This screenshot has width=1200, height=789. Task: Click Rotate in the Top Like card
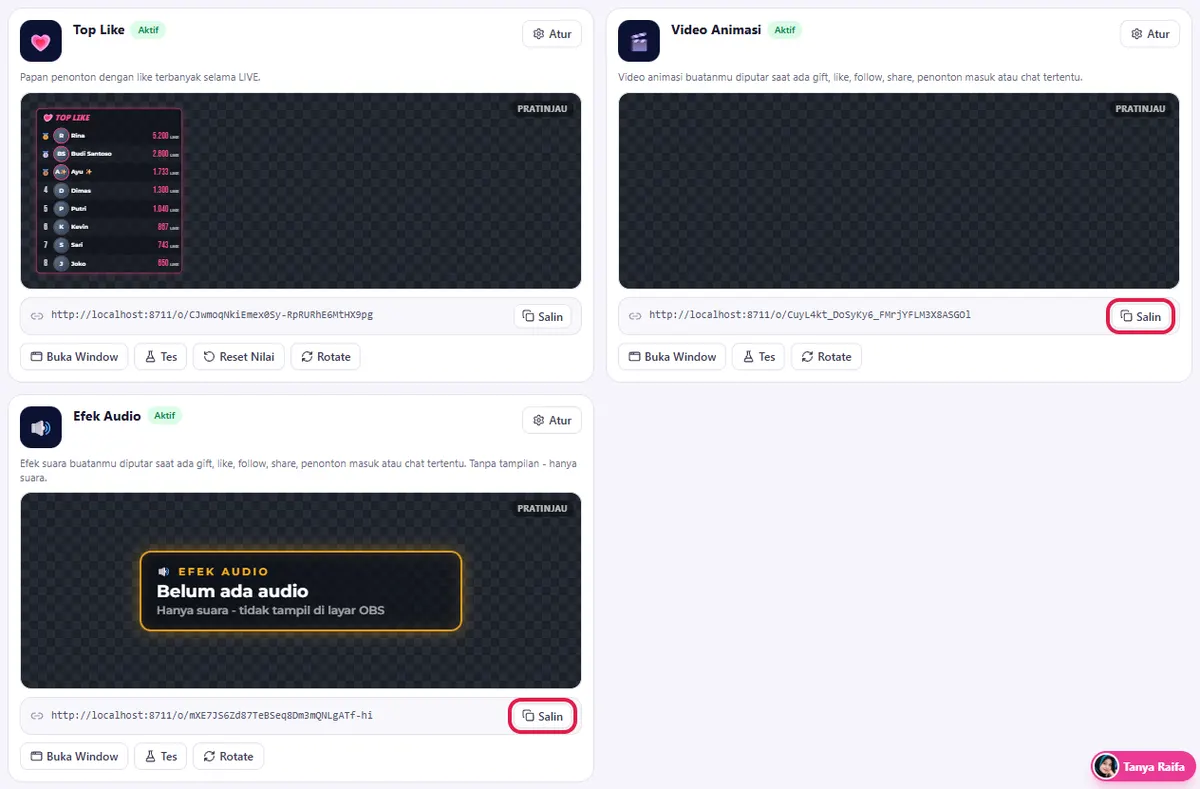pos(326,357)
